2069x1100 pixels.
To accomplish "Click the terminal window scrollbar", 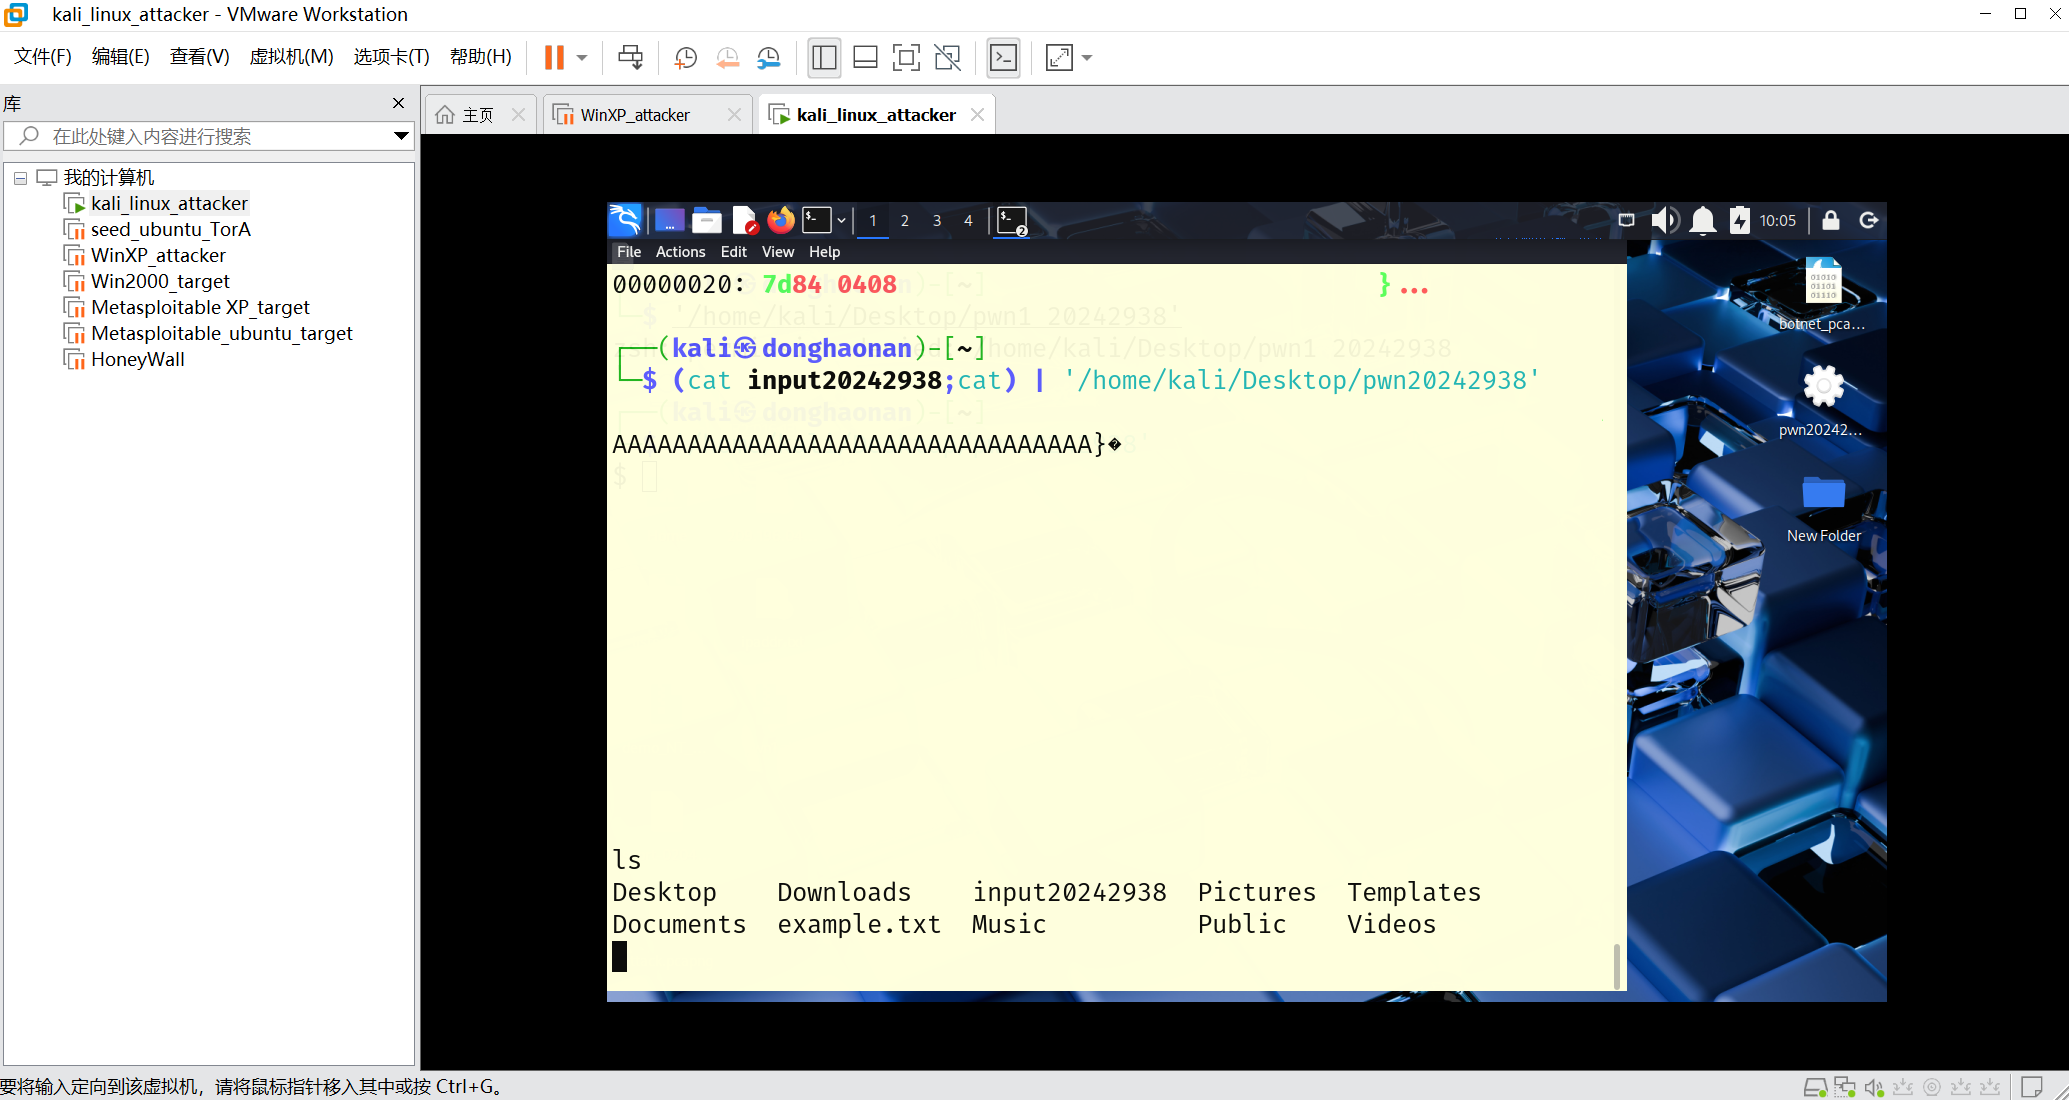I will tap(1617, 965).
